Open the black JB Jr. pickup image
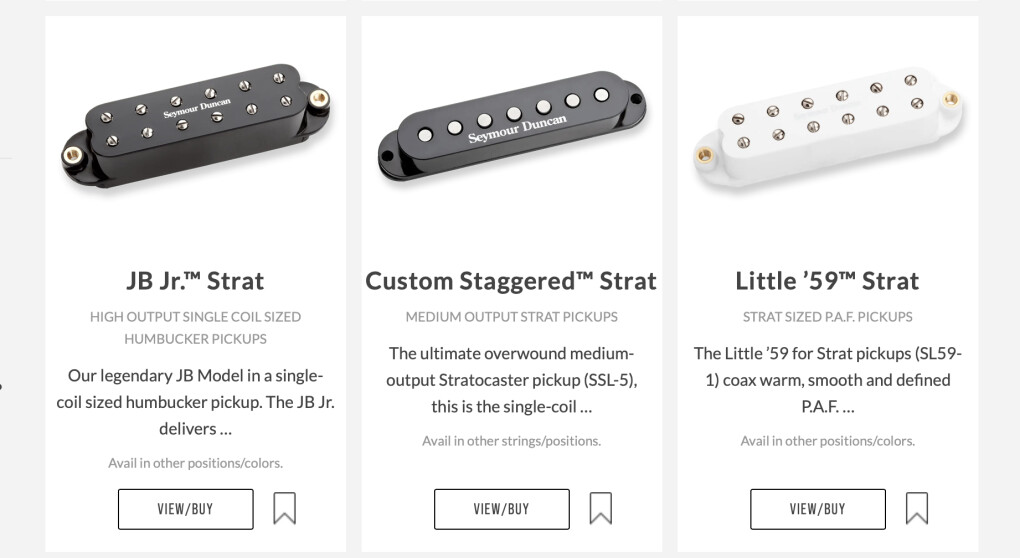The width and height of the screenshot is (1020, 558). click(x=196, y=126)
